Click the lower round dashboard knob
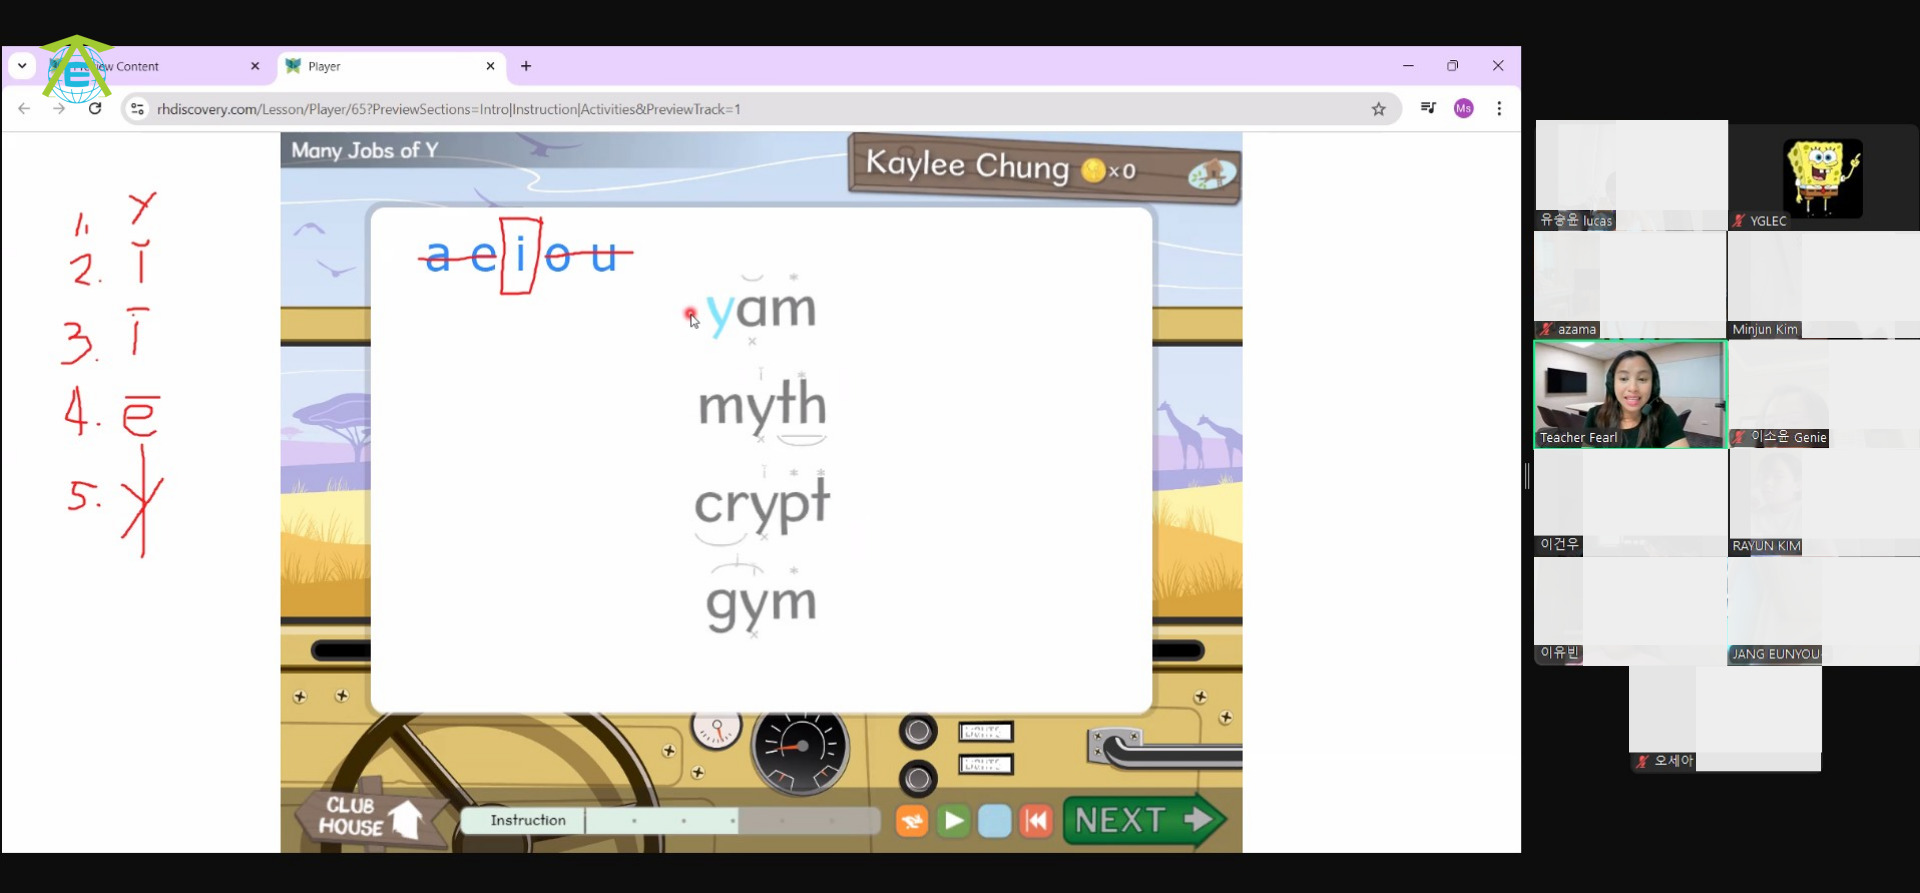The height and width of the screenshot is (893, 1920). tap(918, 778)
